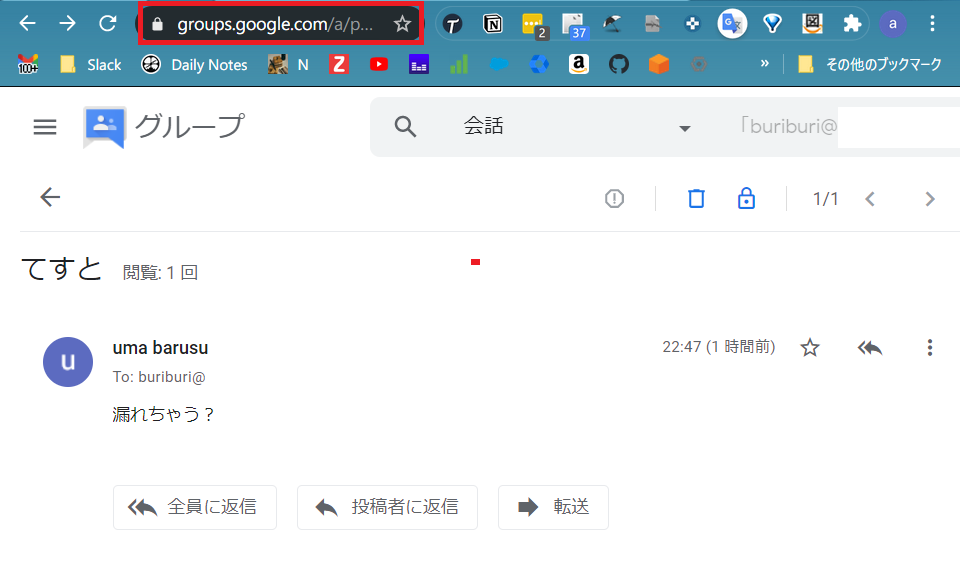This screenshot has width=960, height=582.
Task: Open the Daily Notes bookmark
Action: click(x=194, y=64)
